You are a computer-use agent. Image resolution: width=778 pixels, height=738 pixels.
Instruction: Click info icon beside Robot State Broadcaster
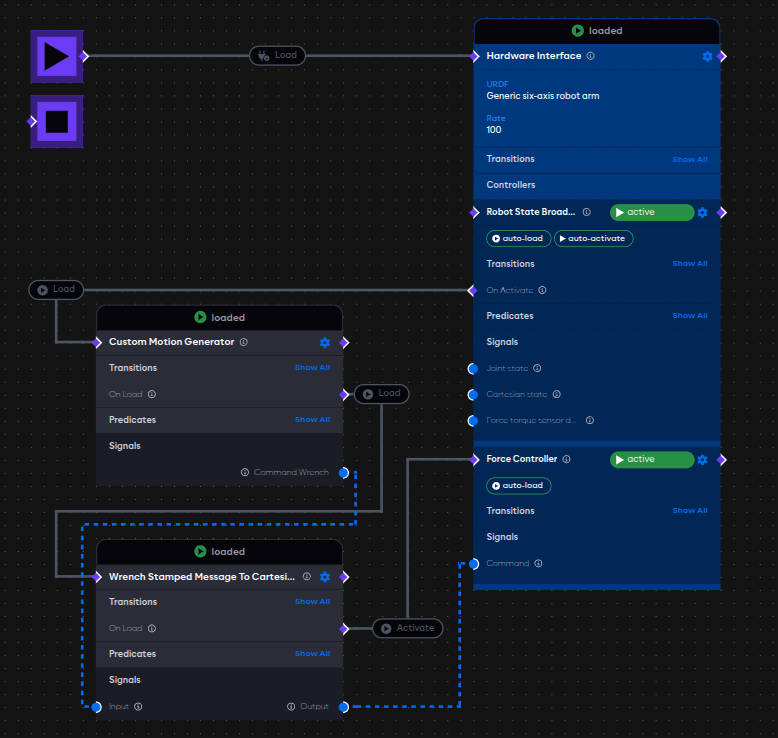[x=586, y=212]
